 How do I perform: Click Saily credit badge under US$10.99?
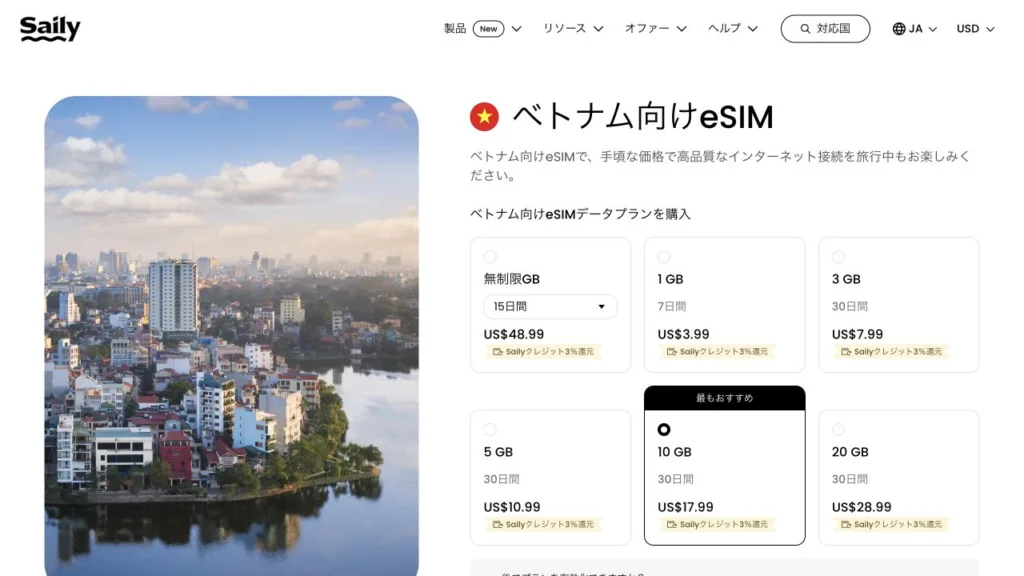click(x=543, y=524)
